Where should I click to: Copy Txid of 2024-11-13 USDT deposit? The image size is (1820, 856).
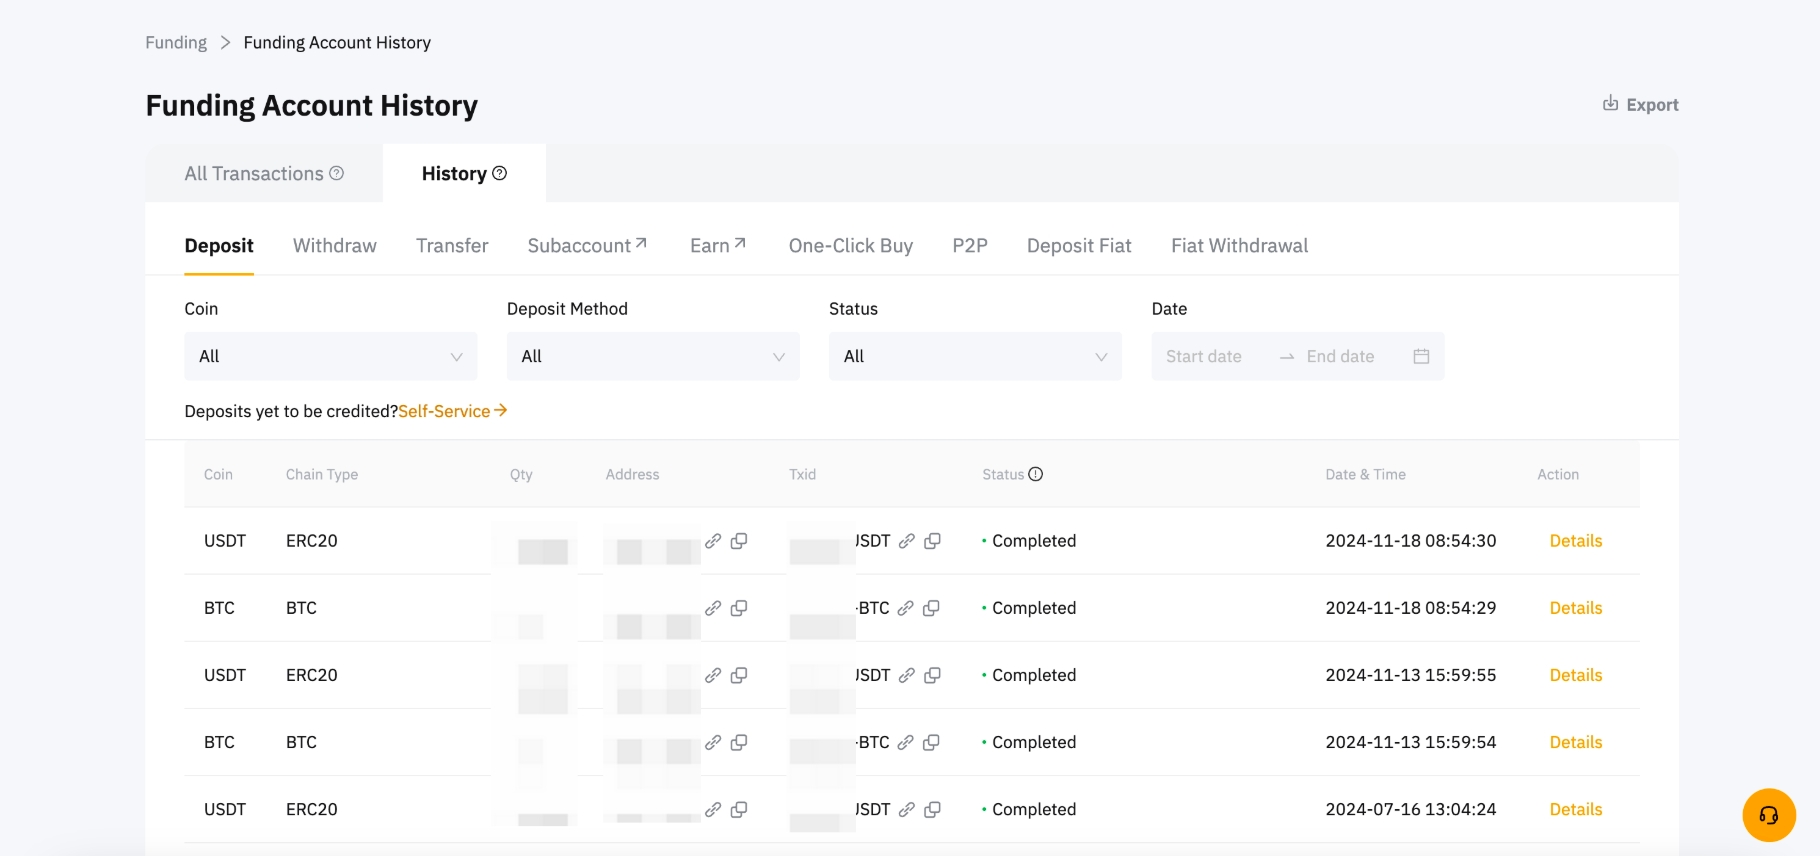[932, 675]
